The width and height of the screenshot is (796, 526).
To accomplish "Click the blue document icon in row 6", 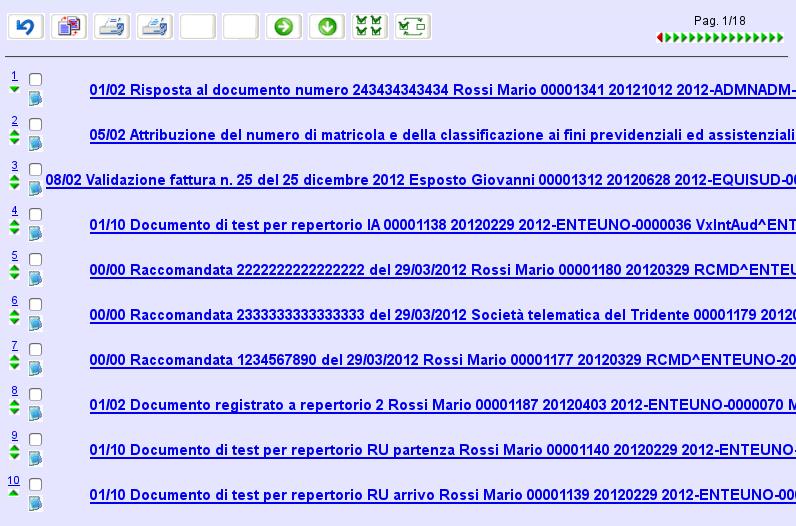I will tap(35, 323).
